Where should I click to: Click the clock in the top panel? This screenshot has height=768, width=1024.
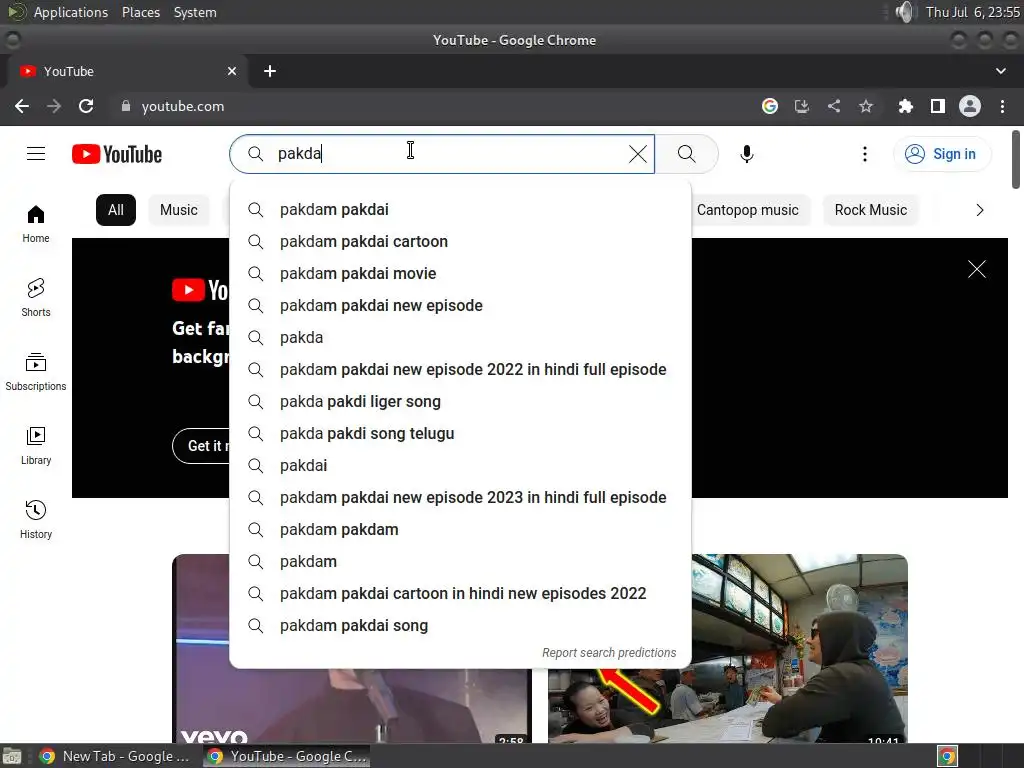click(x=972, y=12)
